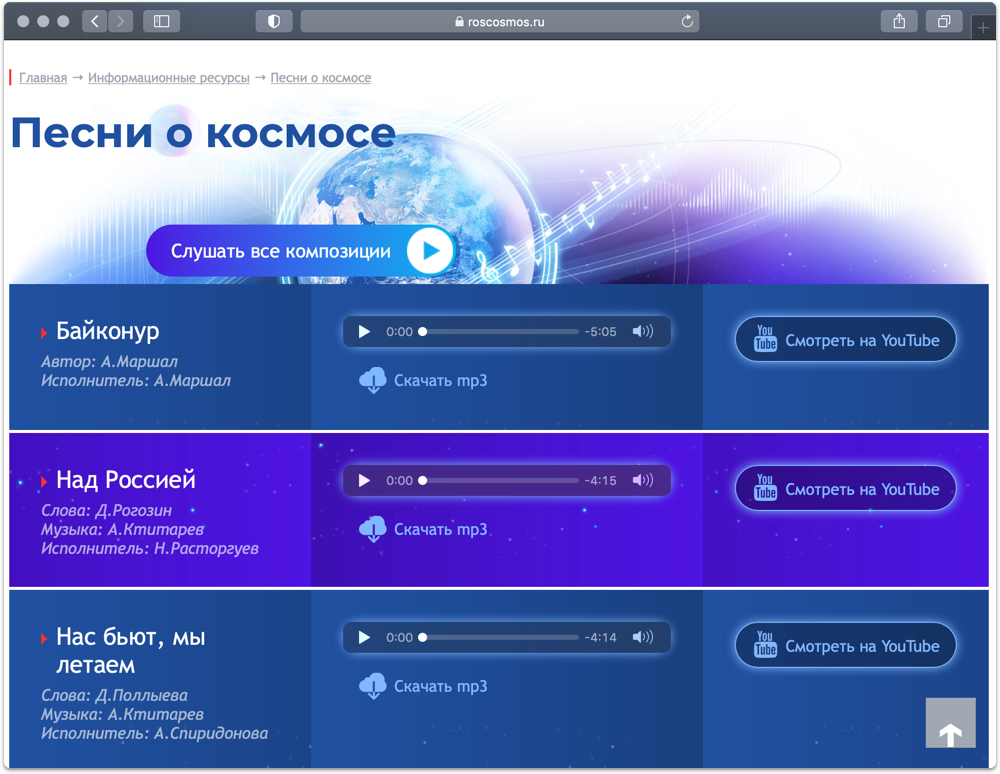The image size is (1000, 774).
Task: Play the Байконур audio track
Action: point(364,332)
